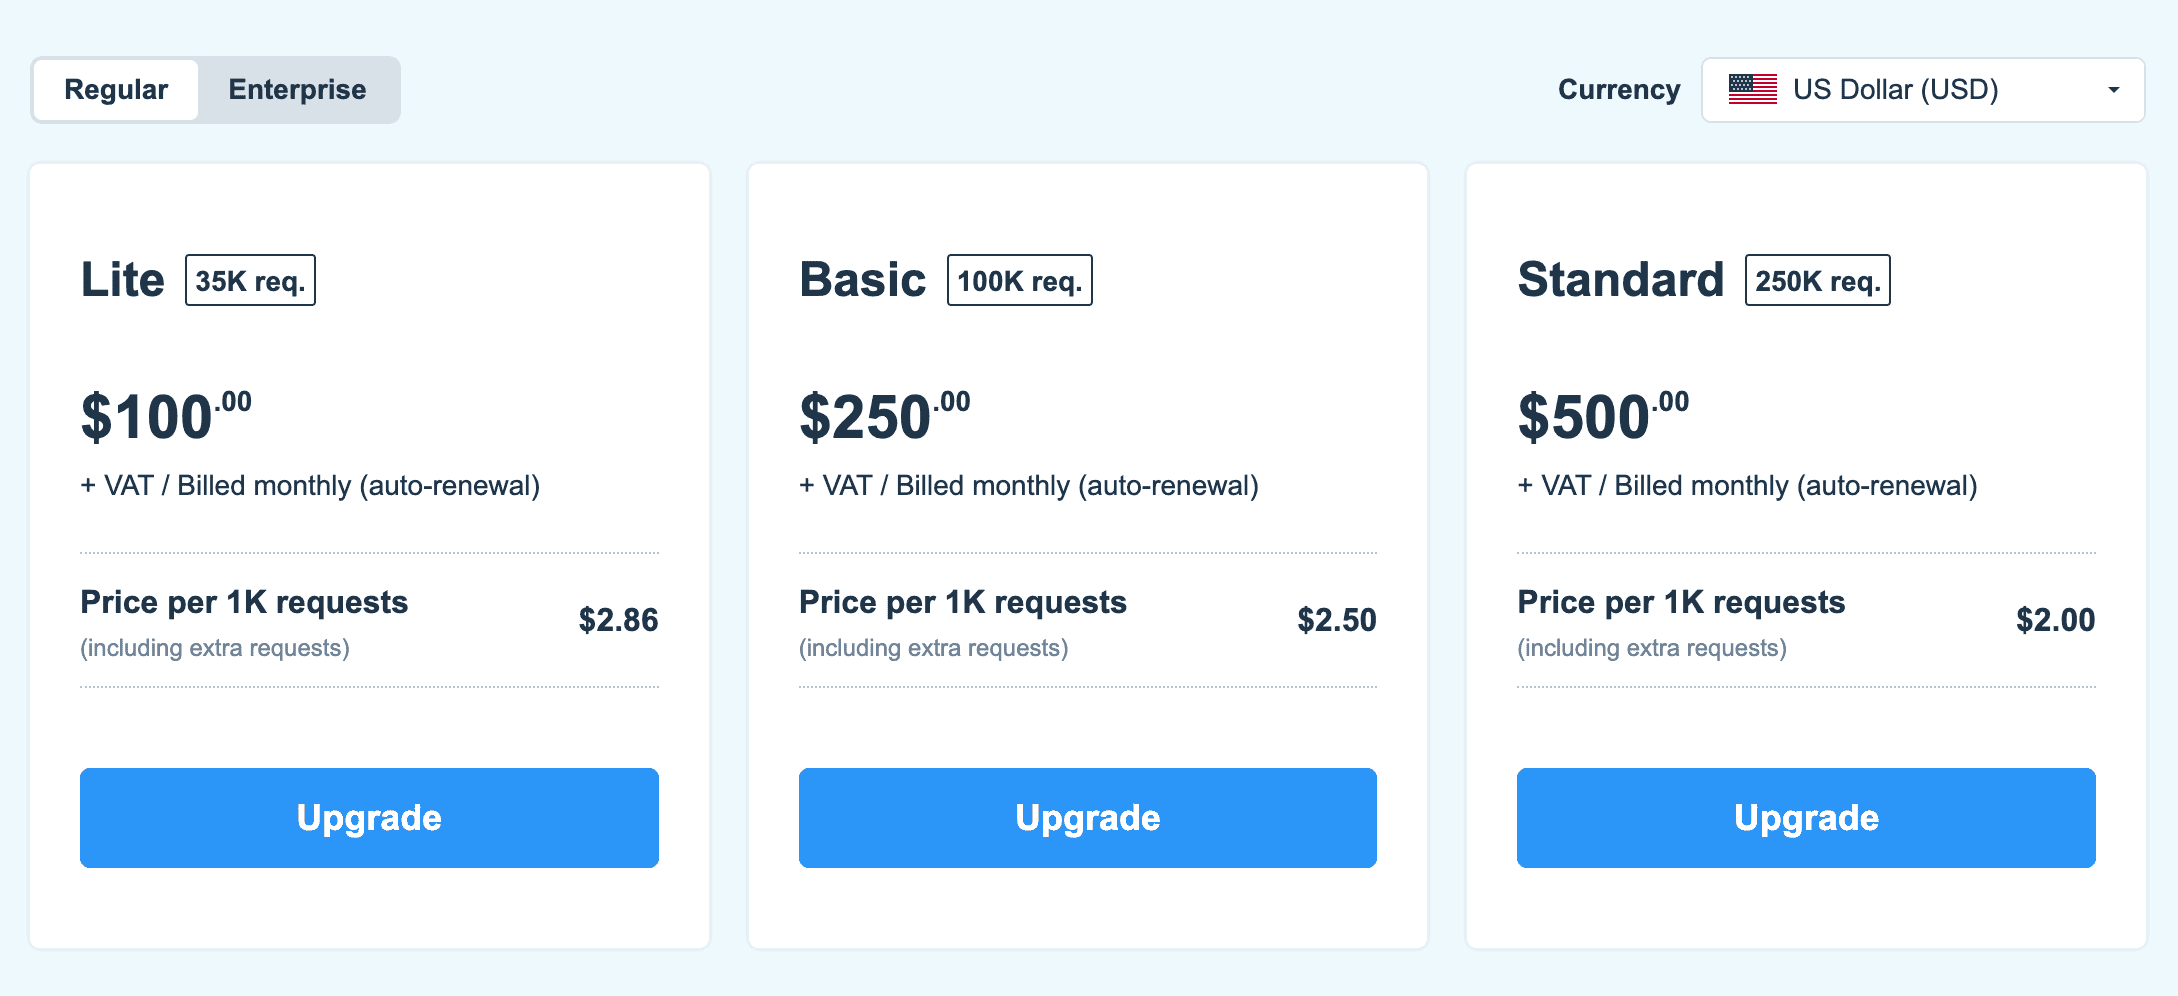The width and height of the screenshot is (2178, 996).
Task: Click the 35K req. badge
Action: point(250,280)
